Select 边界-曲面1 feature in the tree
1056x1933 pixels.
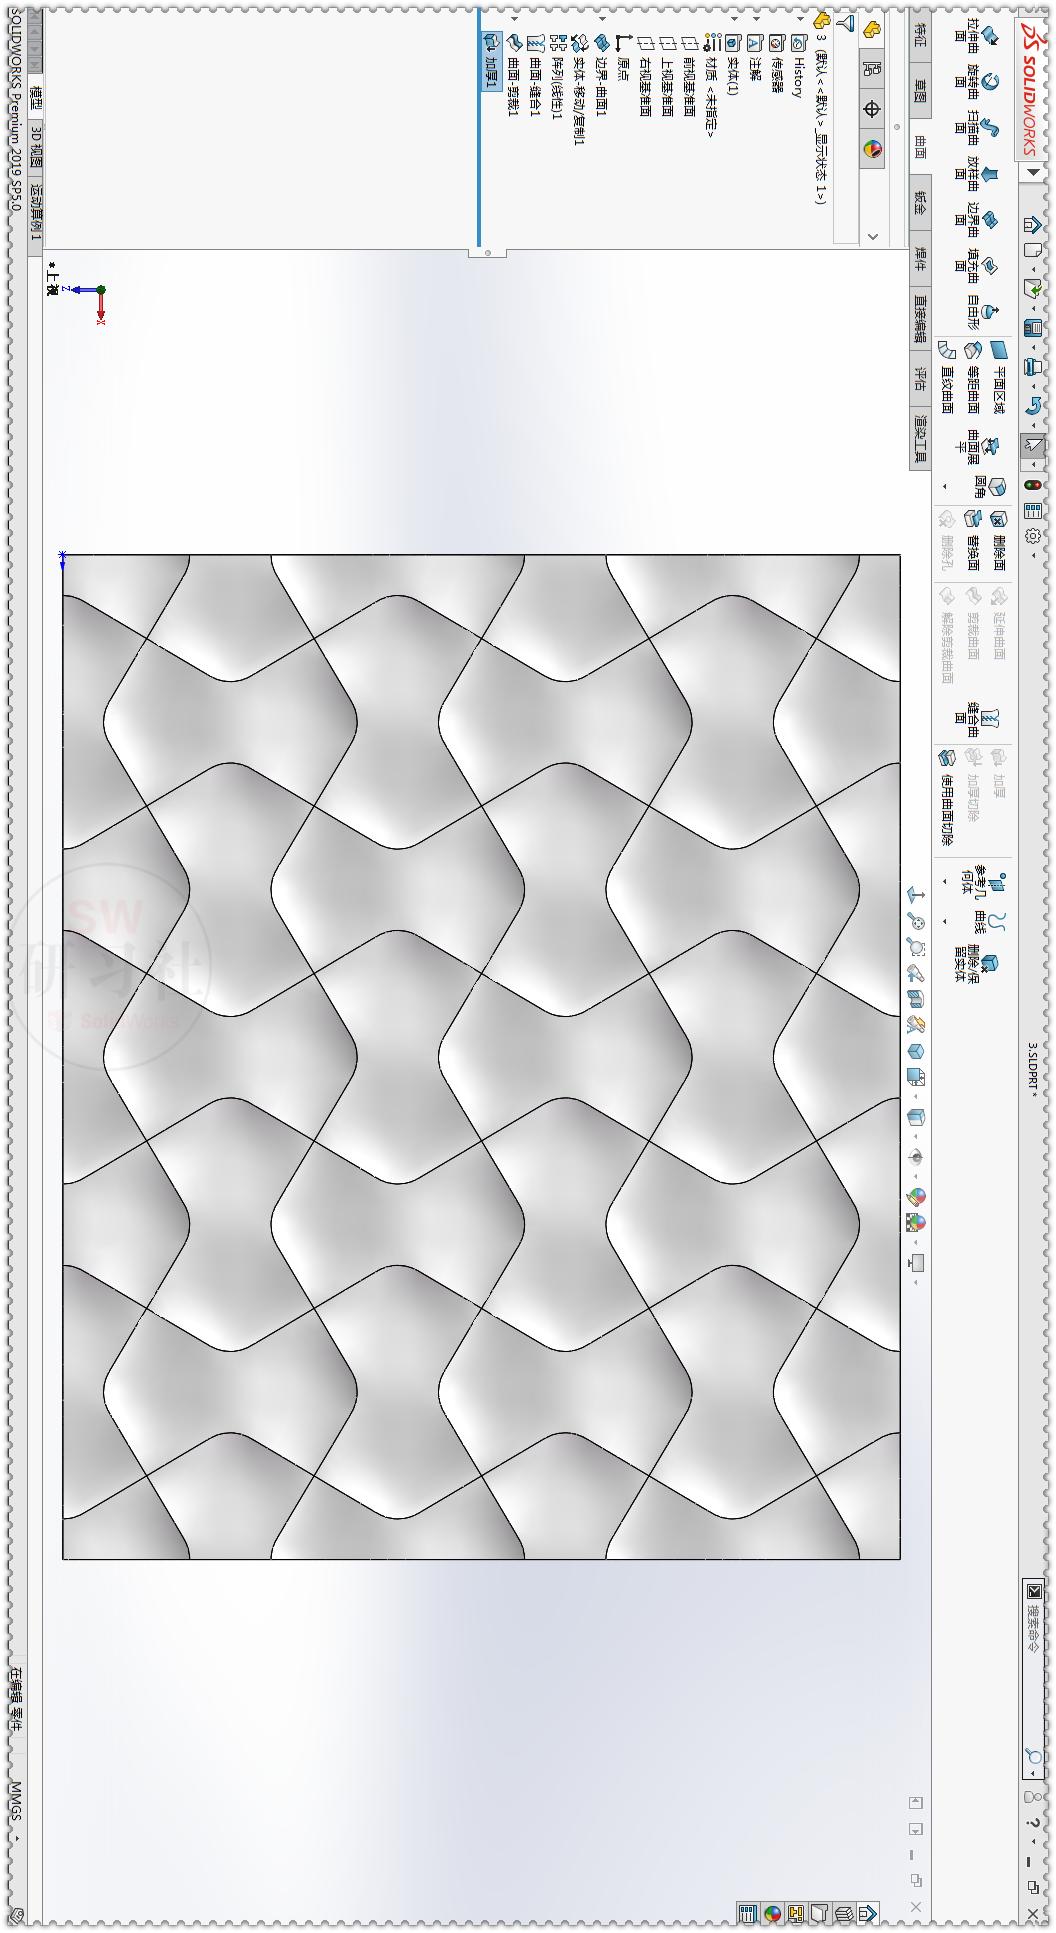(x=601, y=74)
